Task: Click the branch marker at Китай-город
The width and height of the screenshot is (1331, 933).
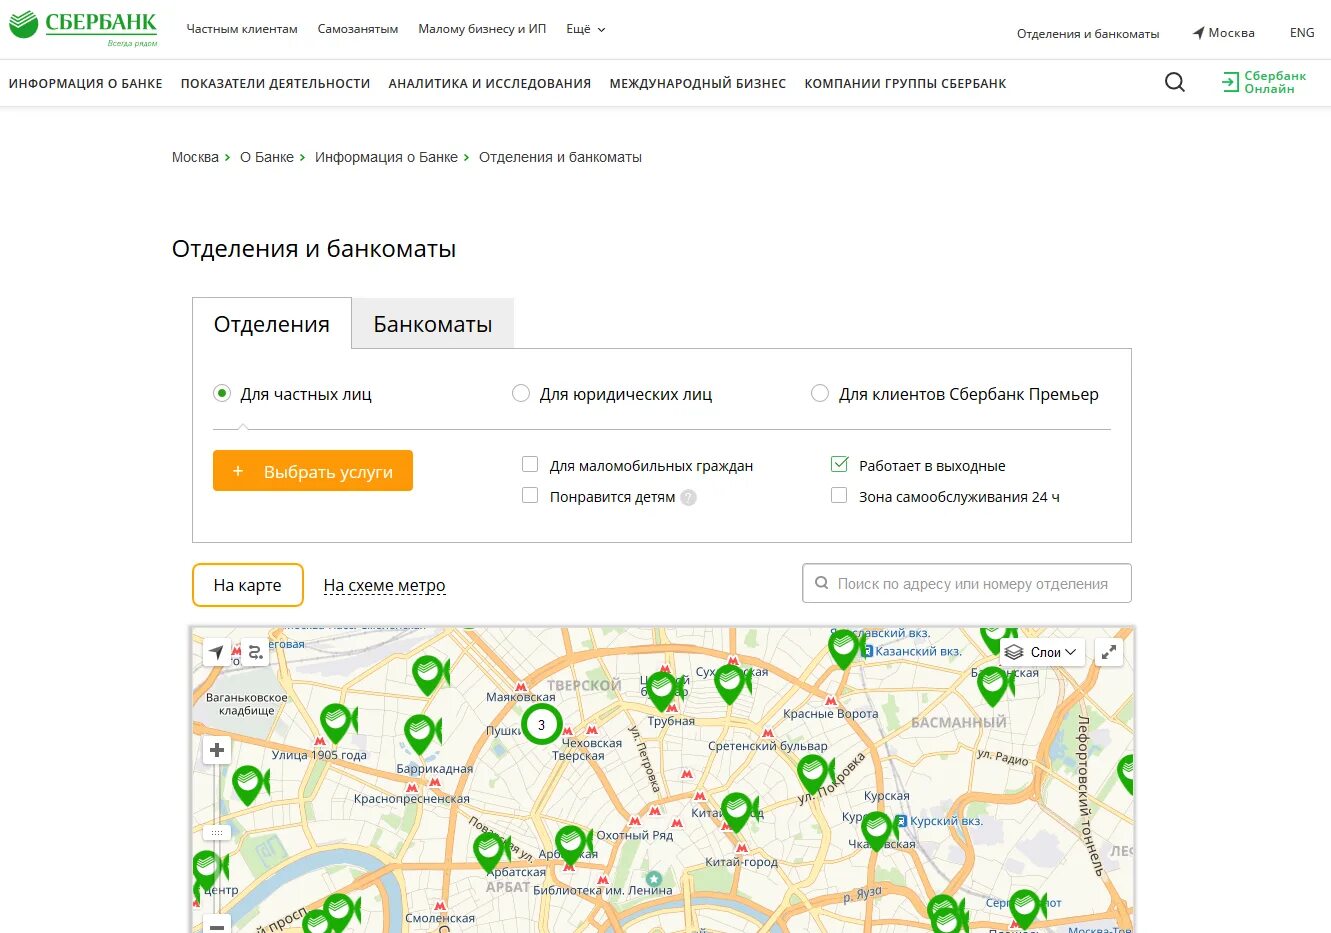Action: point(738,812)
